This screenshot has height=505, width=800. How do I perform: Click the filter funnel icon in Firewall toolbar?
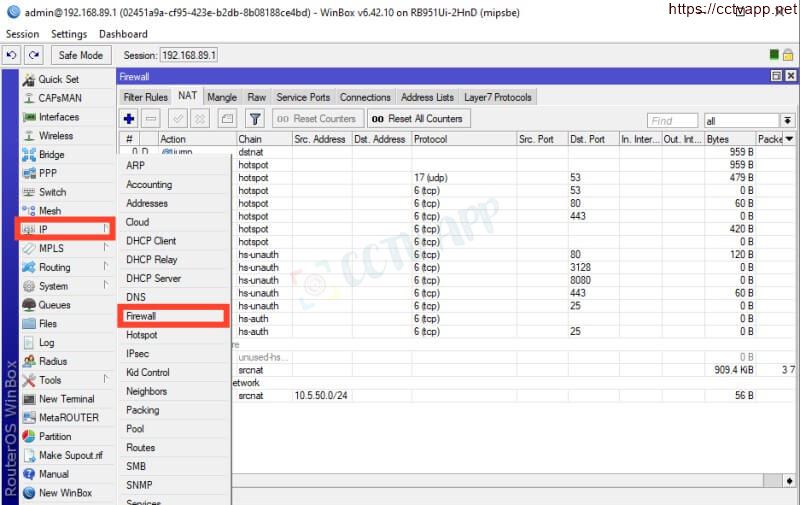[x=254, y=119]
